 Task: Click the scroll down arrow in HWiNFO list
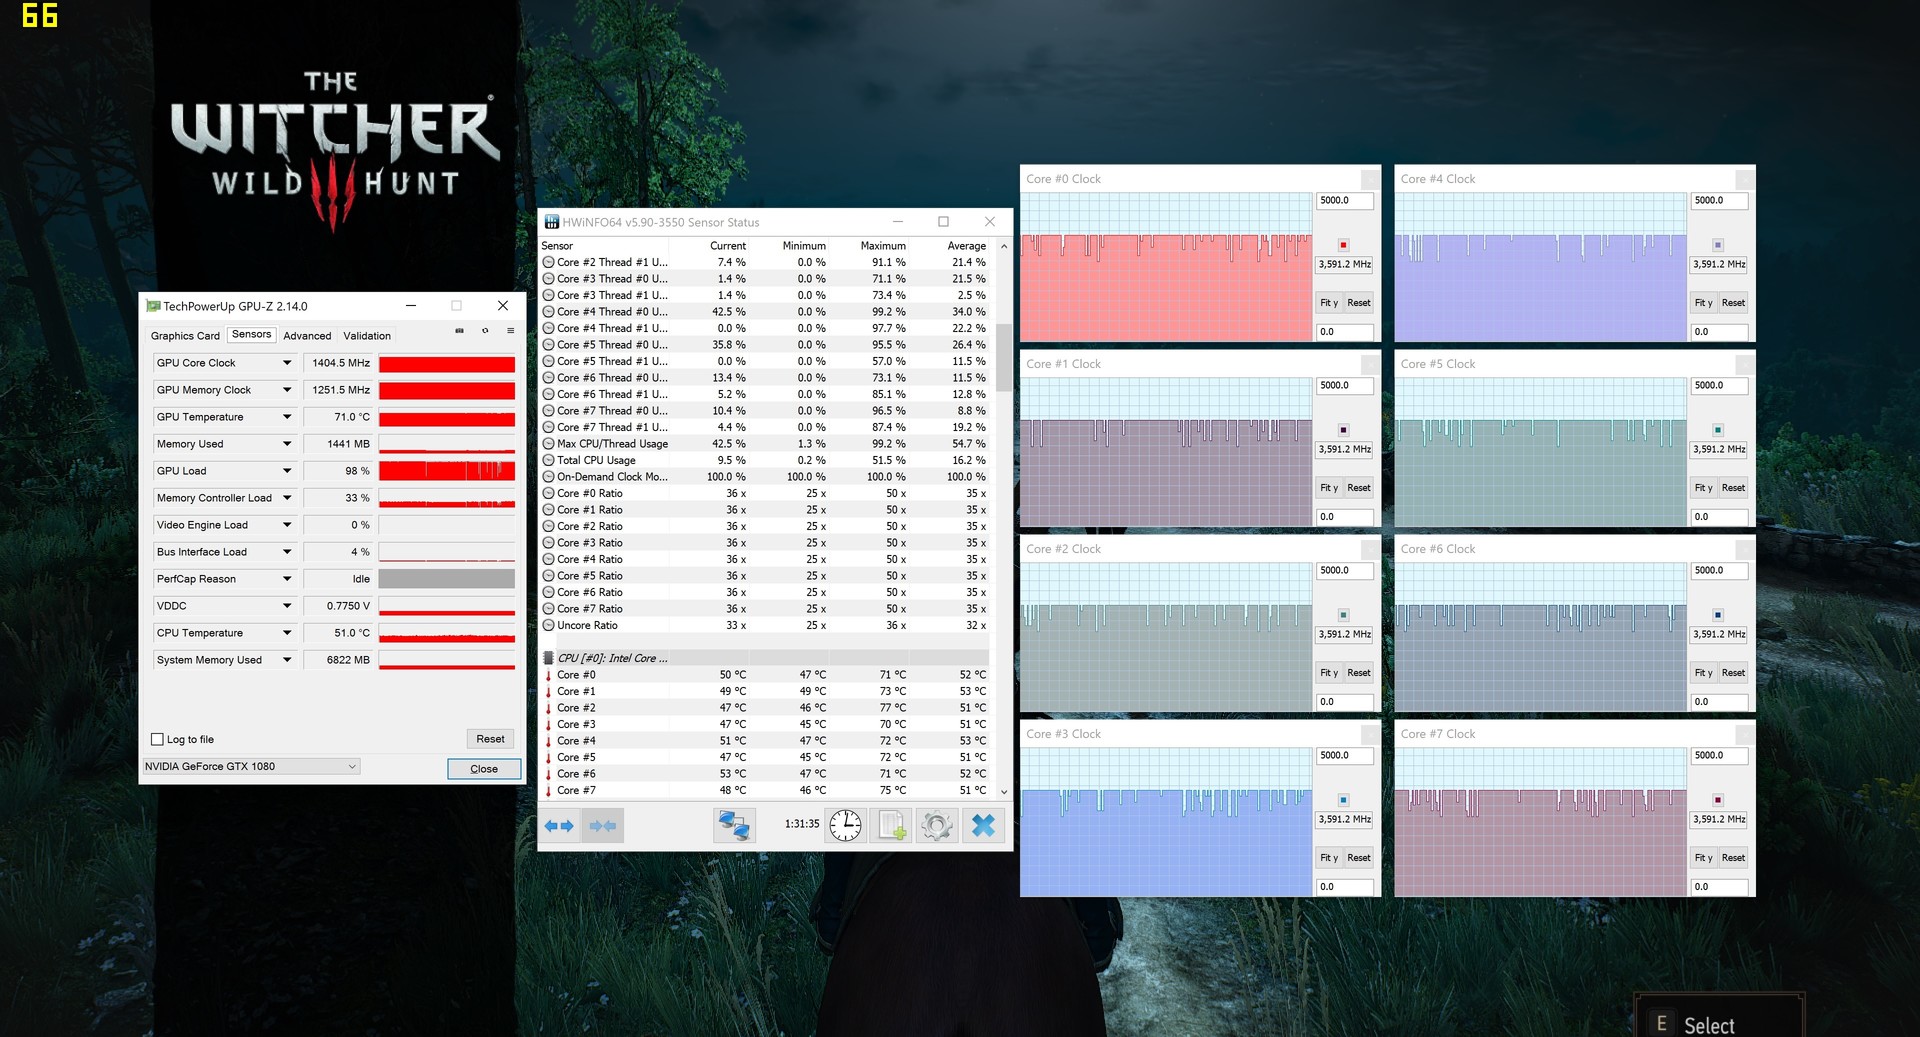click(x=1004, y=792)
